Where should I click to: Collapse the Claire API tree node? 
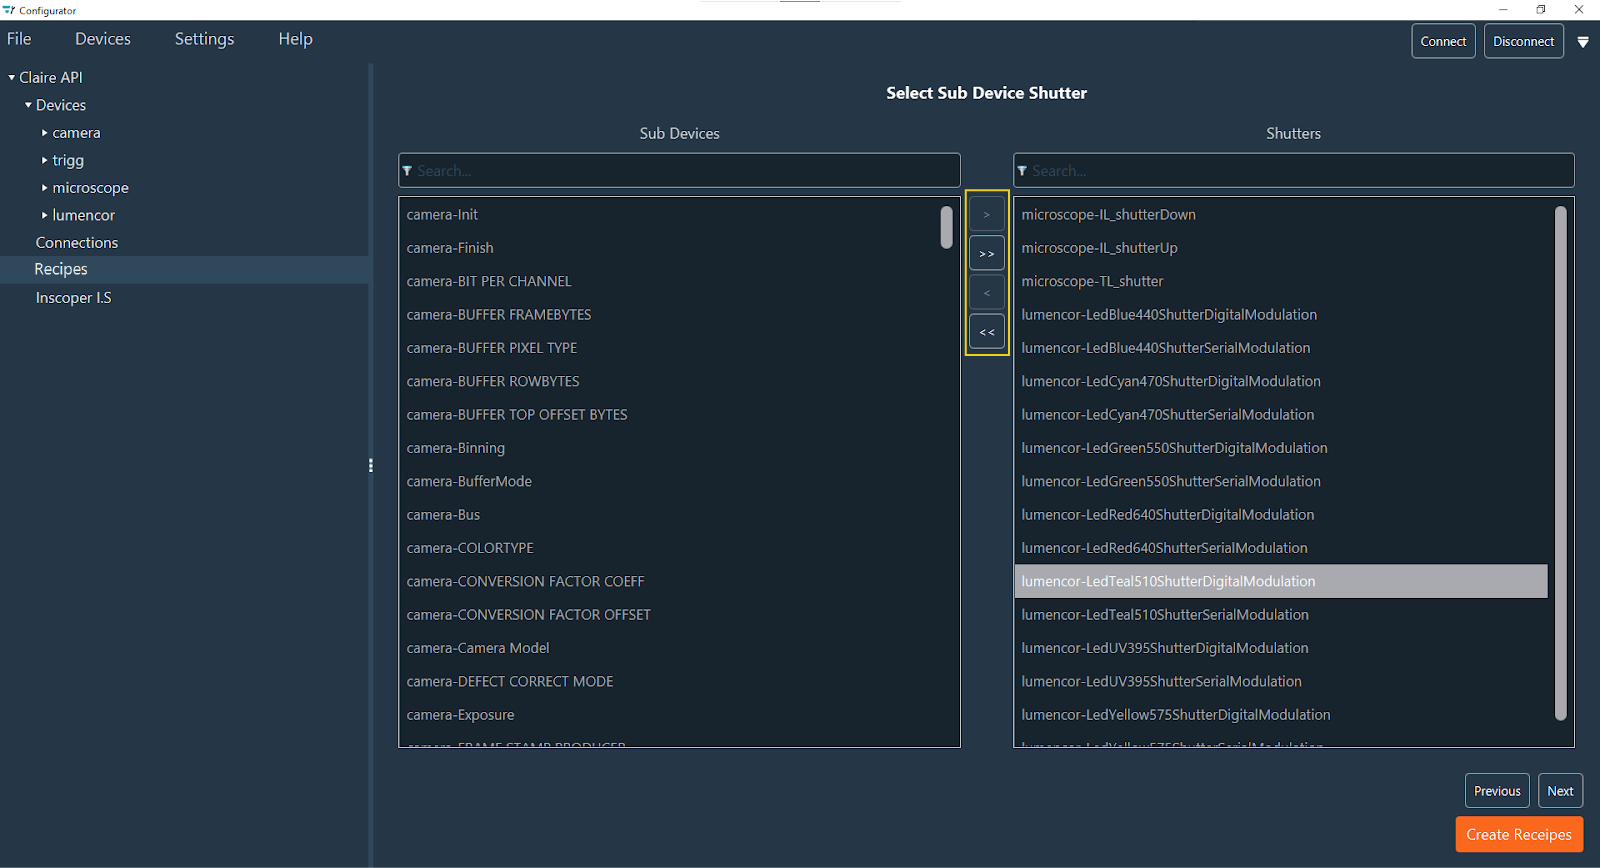[12, 77]
